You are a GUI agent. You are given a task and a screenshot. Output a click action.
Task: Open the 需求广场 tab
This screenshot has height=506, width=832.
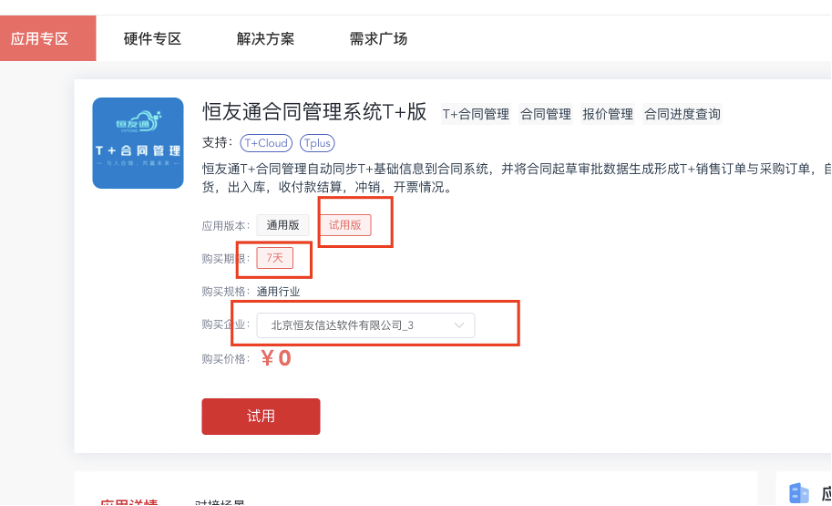(378, 38)
